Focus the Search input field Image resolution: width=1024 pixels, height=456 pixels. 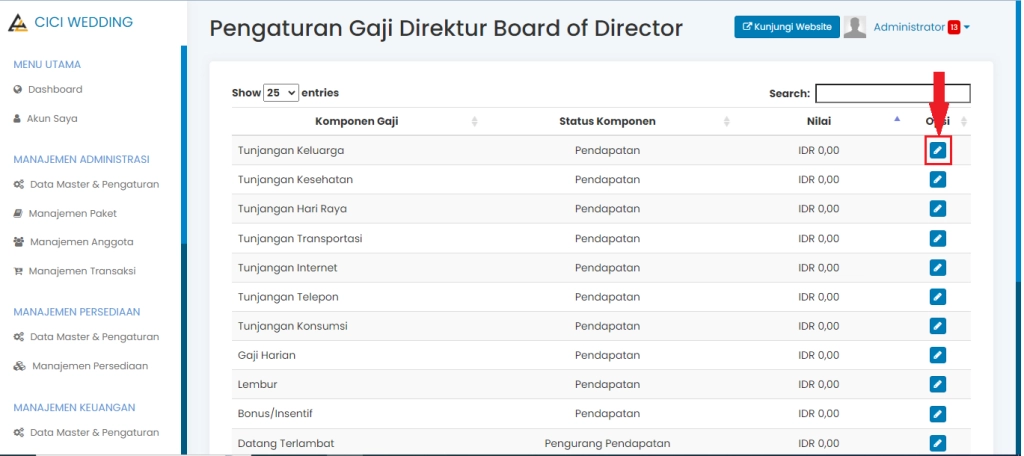893,93
